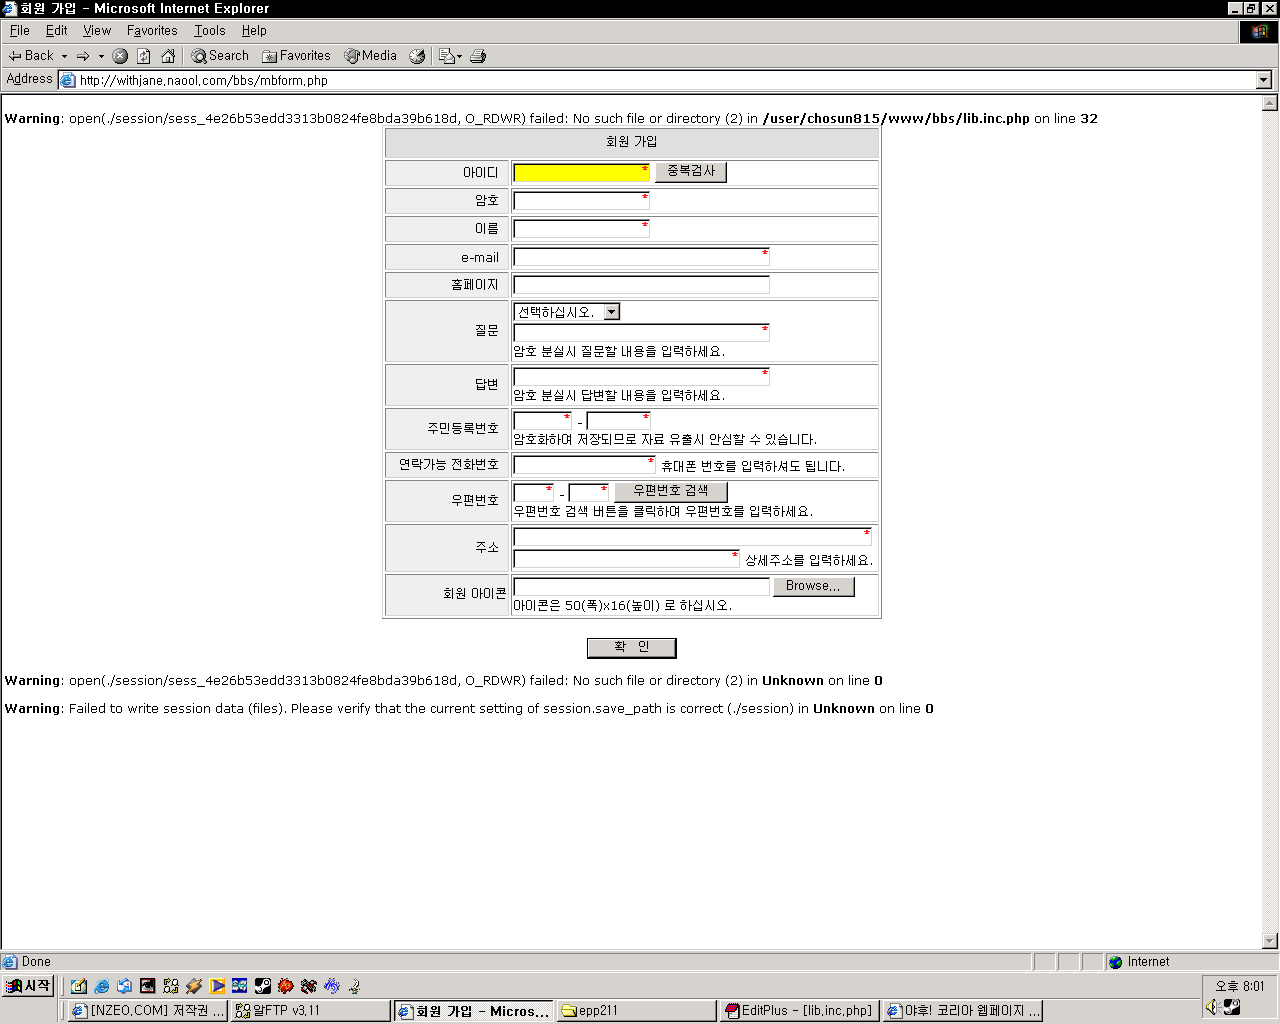Switch to EditPlus lib.inc.php taskbar window
Viewport: 1280px width, 1024px height.
coord(800,1011)
